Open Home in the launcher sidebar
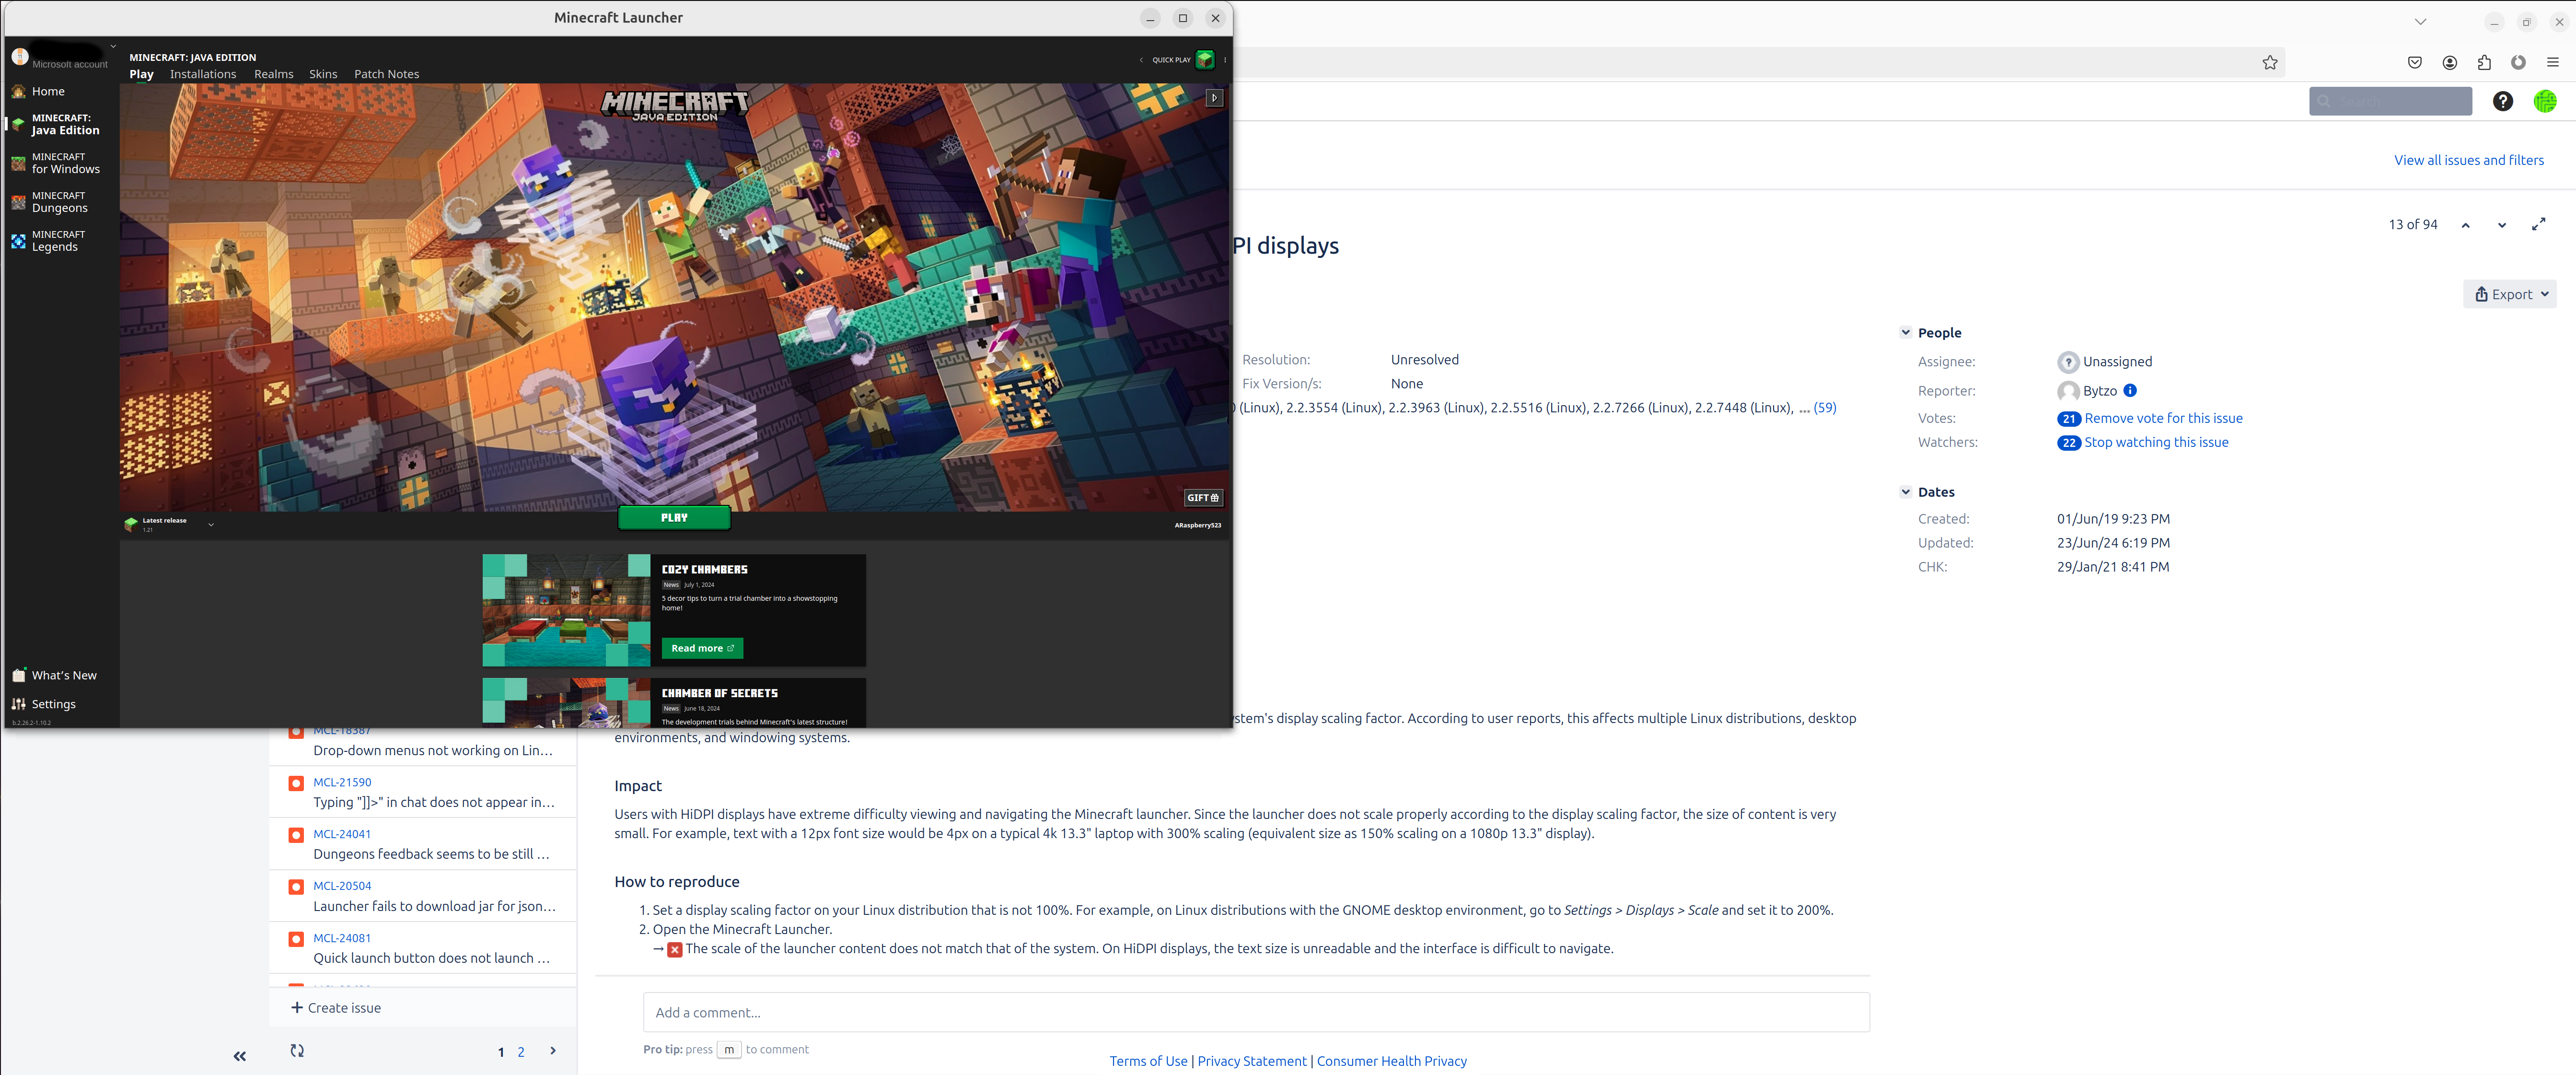Viewport: 2576px width, 1075px height. 47,91
